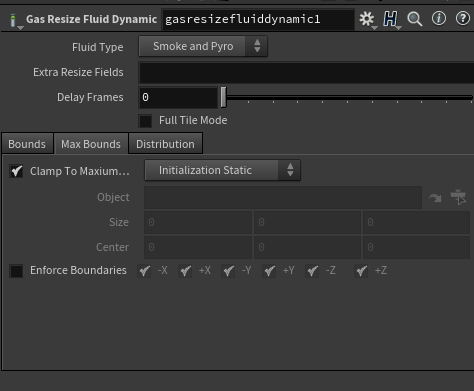474x391 pixels.
Task: Toggle the -X boundary checkbox
Action: pyautogui.click(x=144, y=271)
